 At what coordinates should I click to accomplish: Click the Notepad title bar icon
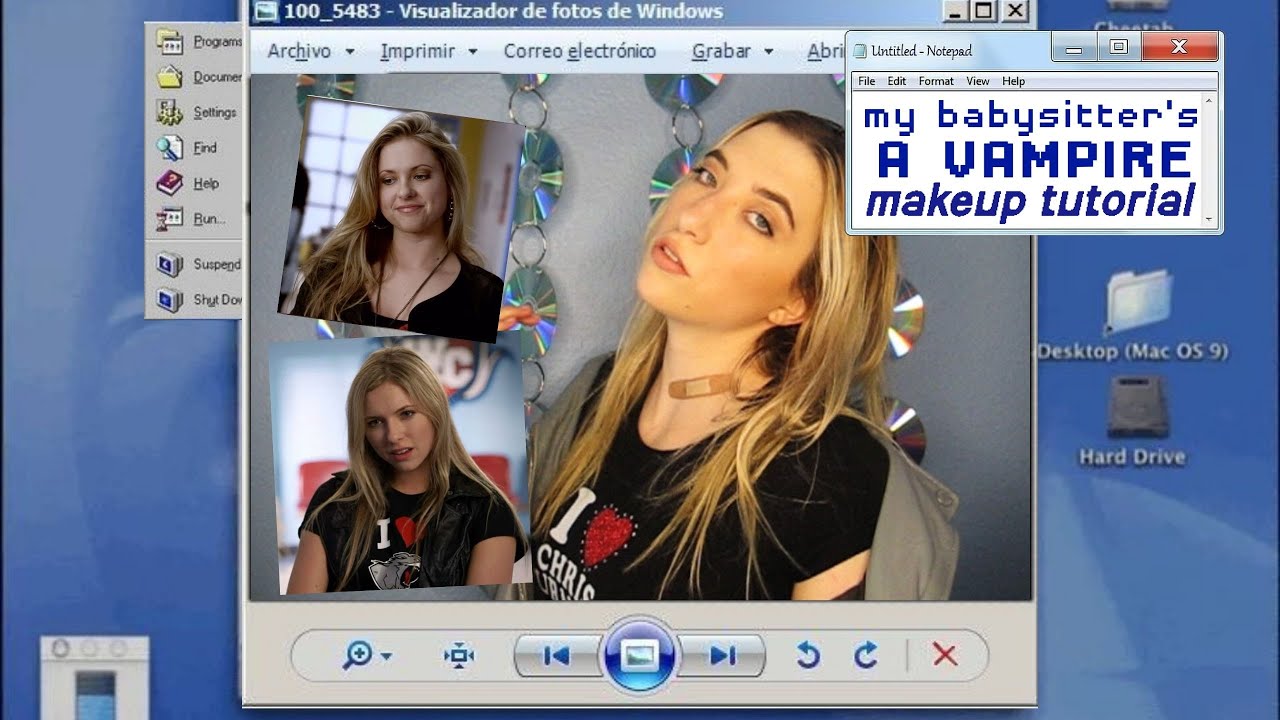(859, 51)
